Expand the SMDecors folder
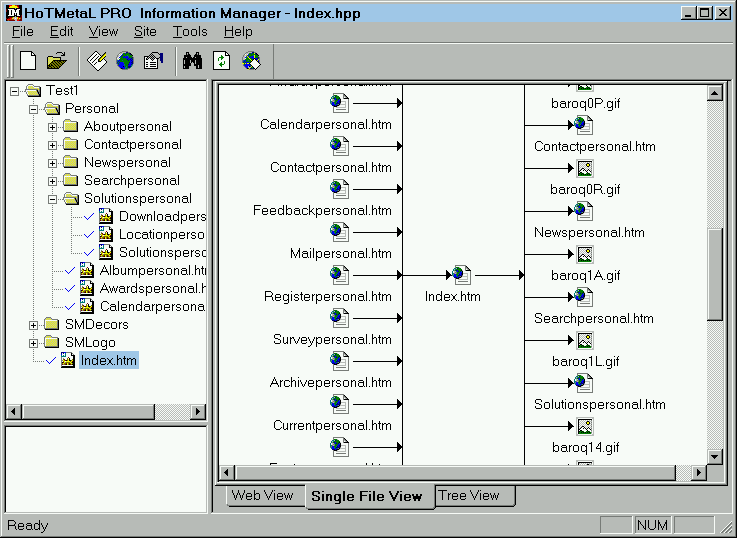Screen dimensions: 737x538 tap(33, 325)
